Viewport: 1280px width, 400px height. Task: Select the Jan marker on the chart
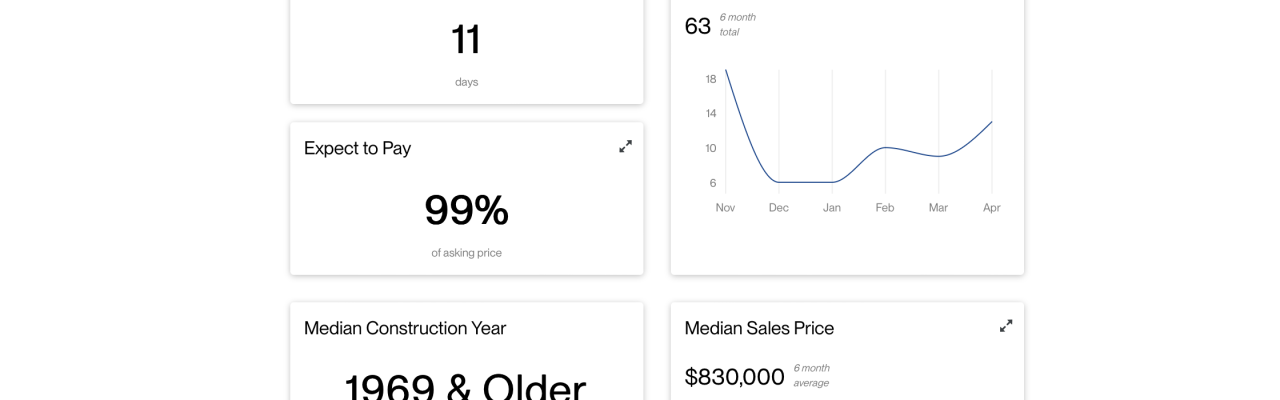(x=832, y=182)
